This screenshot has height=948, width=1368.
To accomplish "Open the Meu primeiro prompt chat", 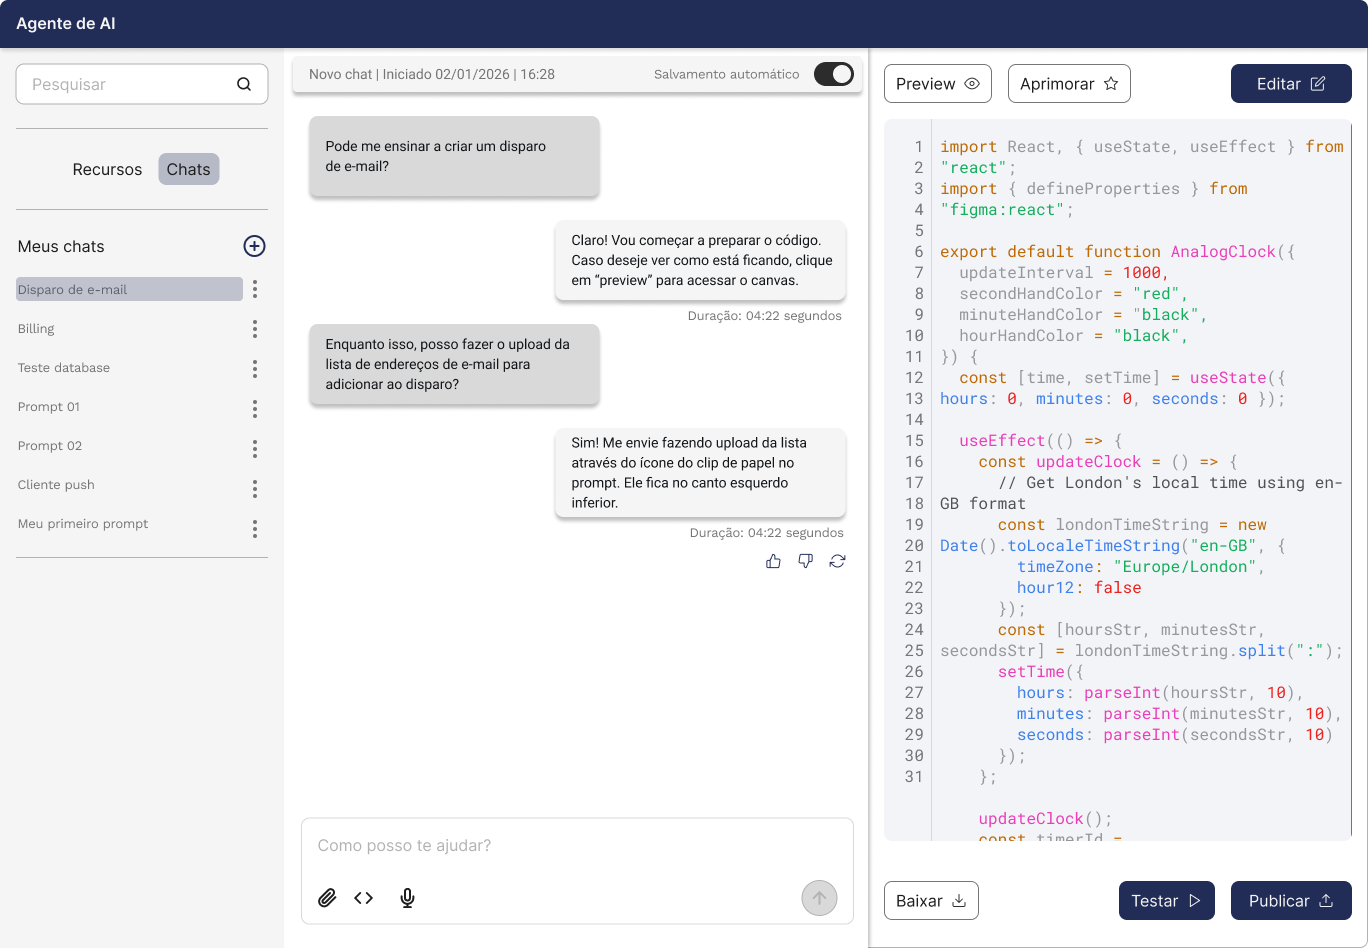I will 83,523.
